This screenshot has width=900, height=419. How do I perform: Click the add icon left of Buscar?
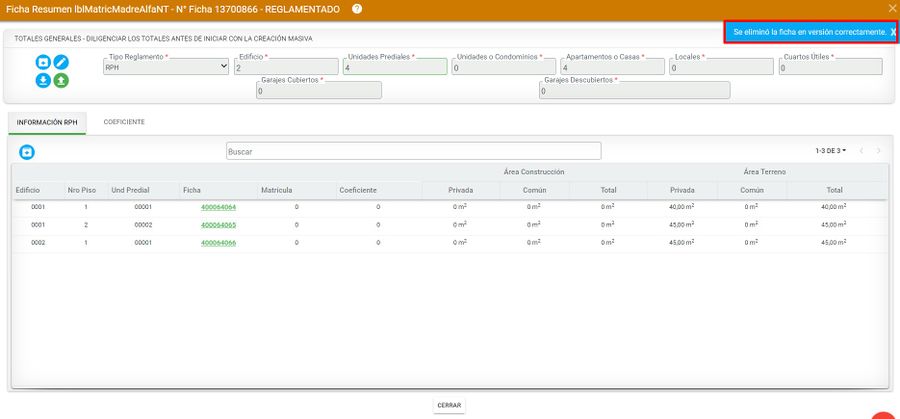point(27,152)
